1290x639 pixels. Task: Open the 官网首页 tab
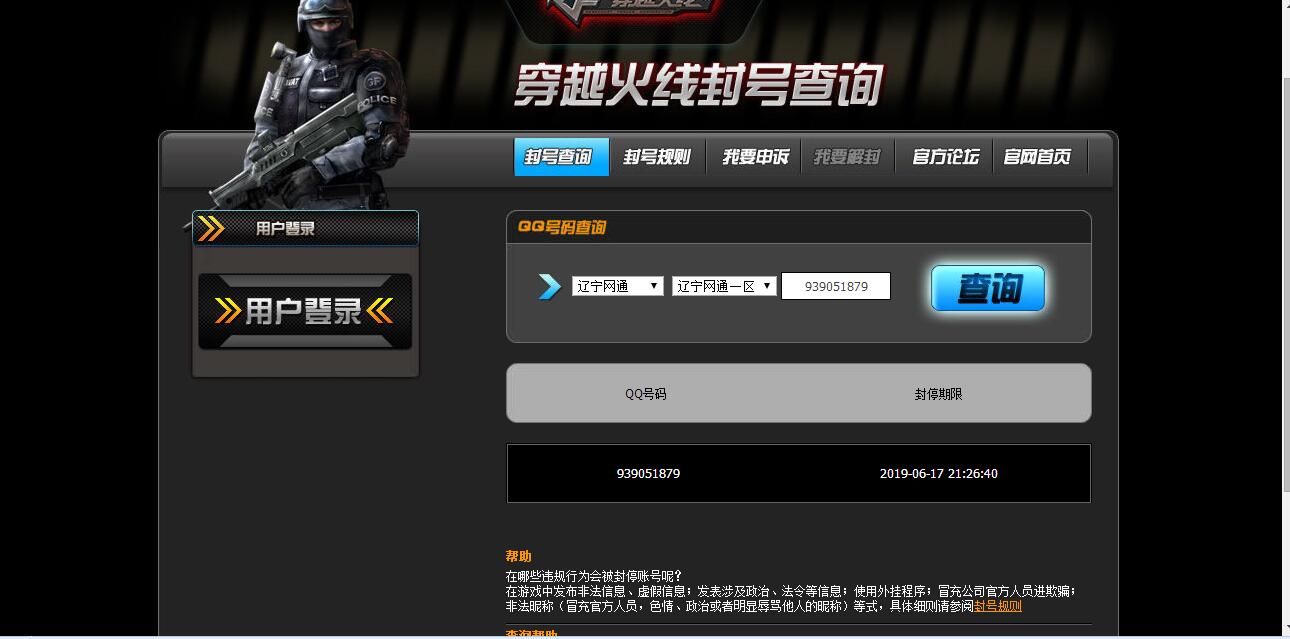click(1038, 157)
